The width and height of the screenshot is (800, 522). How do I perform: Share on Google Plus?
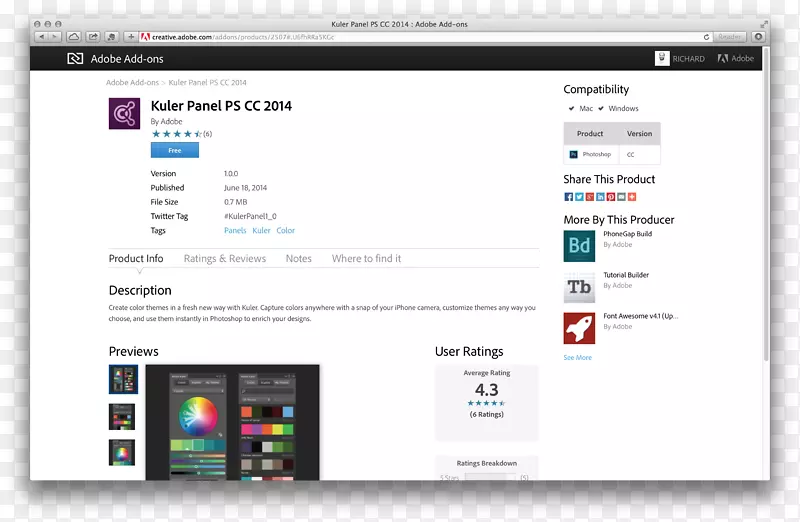click(x=590, y=196)
